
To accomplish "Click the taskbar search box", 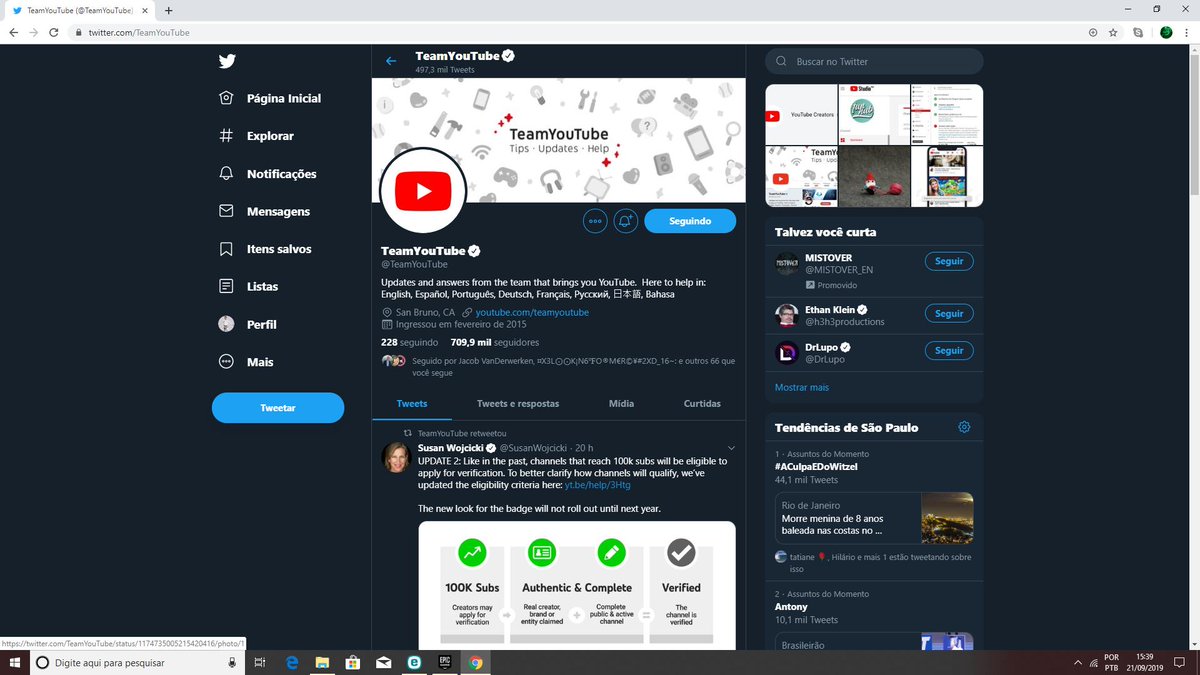I will (x=137, y=662).
